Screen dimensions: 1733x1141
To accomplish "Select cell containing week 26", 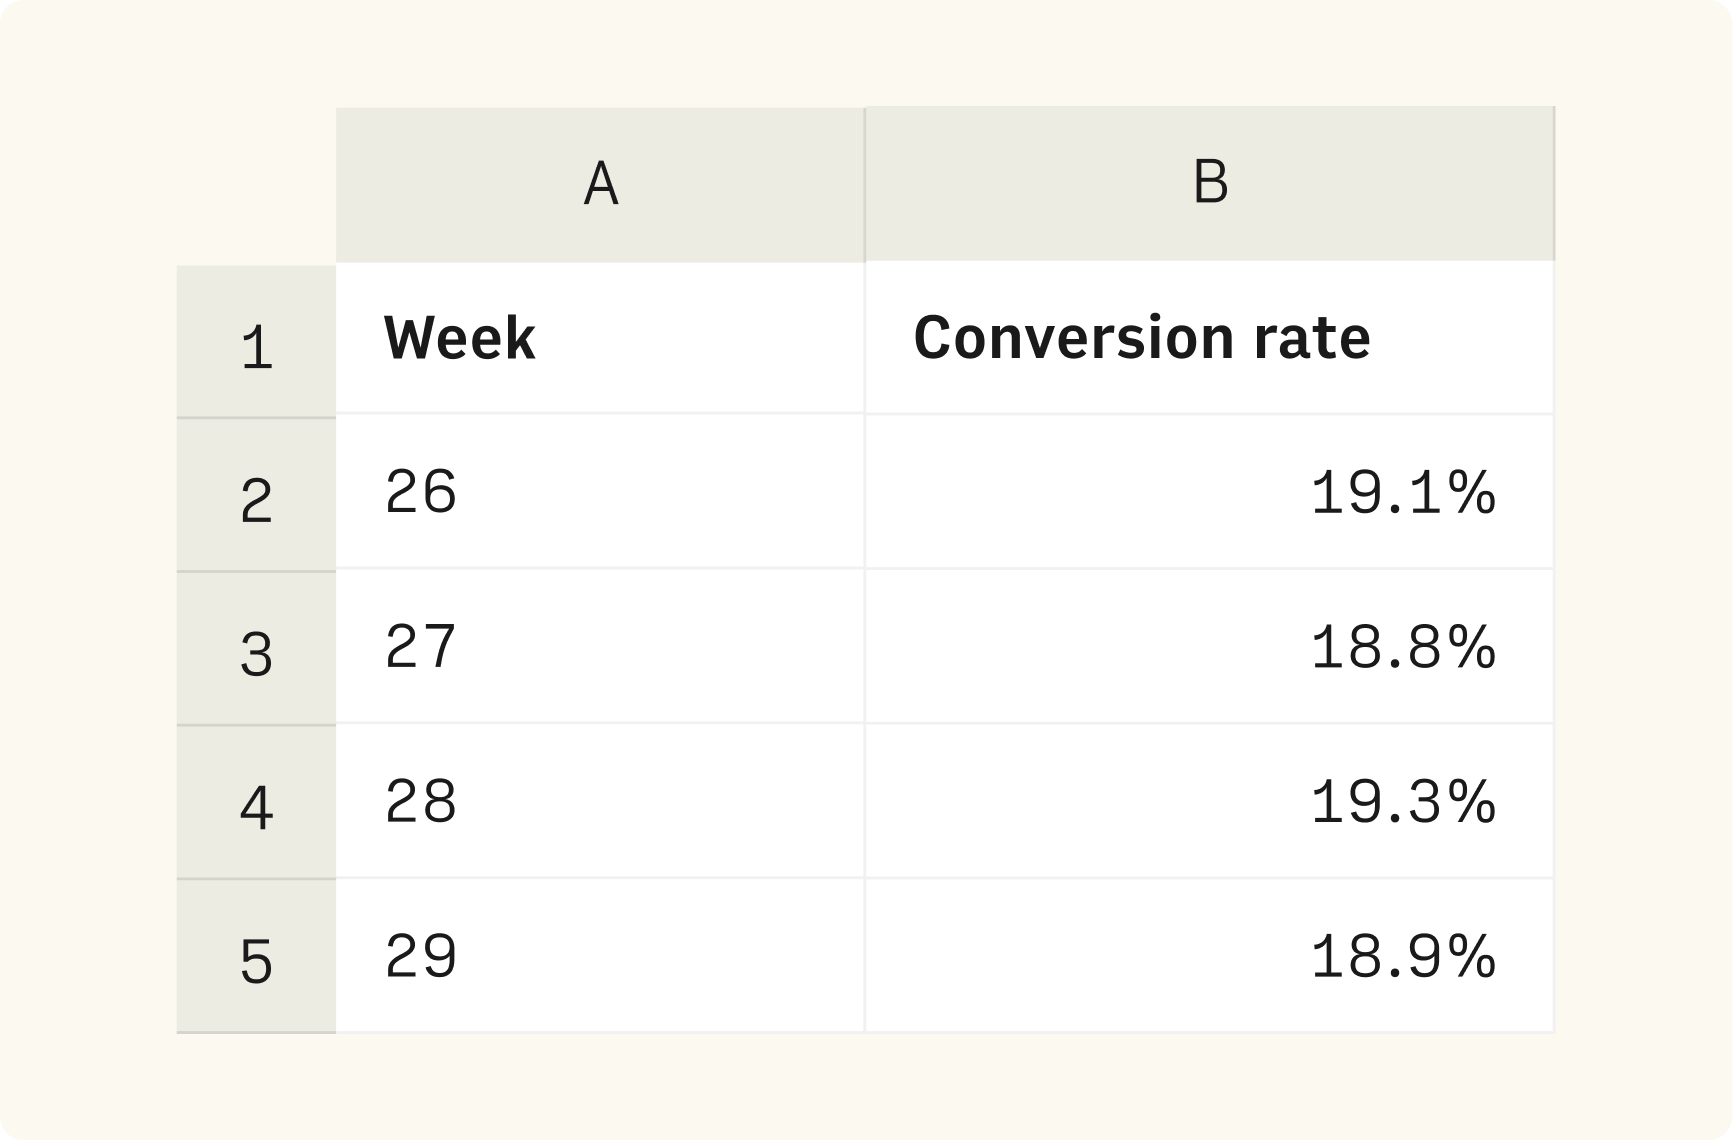I will [600, 492].
